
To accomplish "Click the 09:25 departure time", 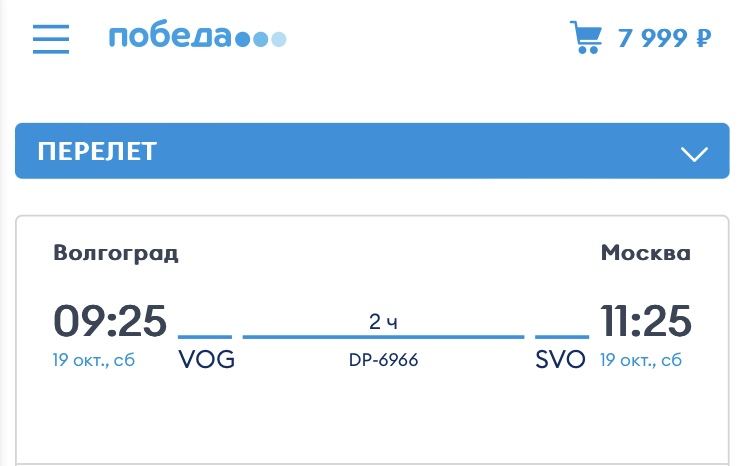I will click(x=110, y=321).
